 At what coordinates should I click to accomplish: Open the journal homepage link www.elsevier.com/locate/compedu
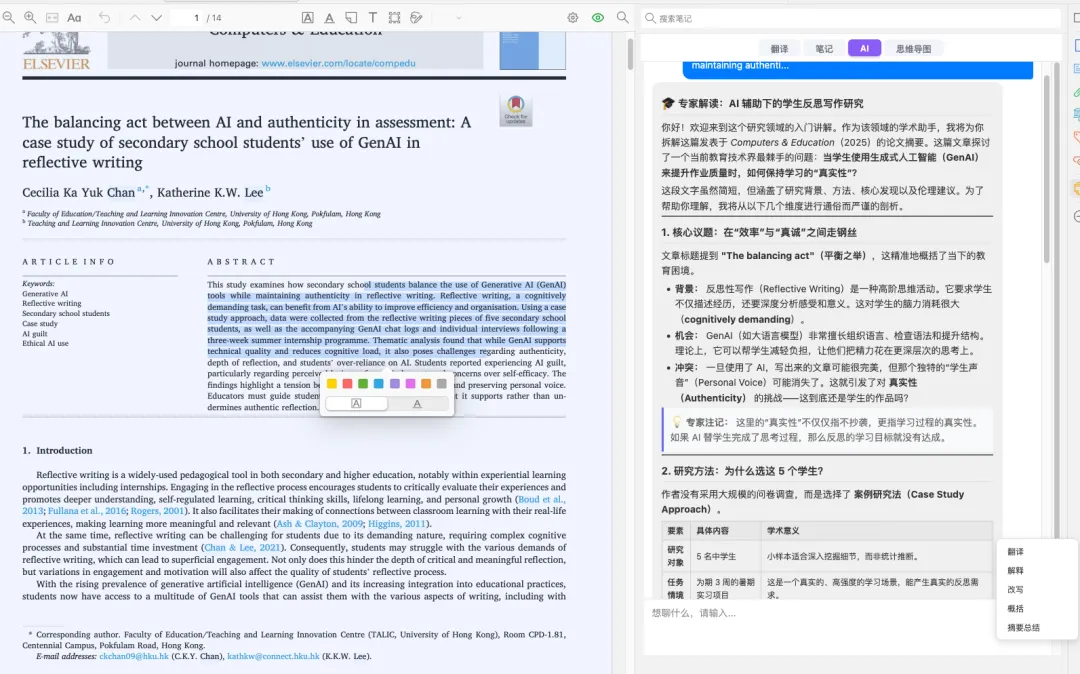(338, 63)
